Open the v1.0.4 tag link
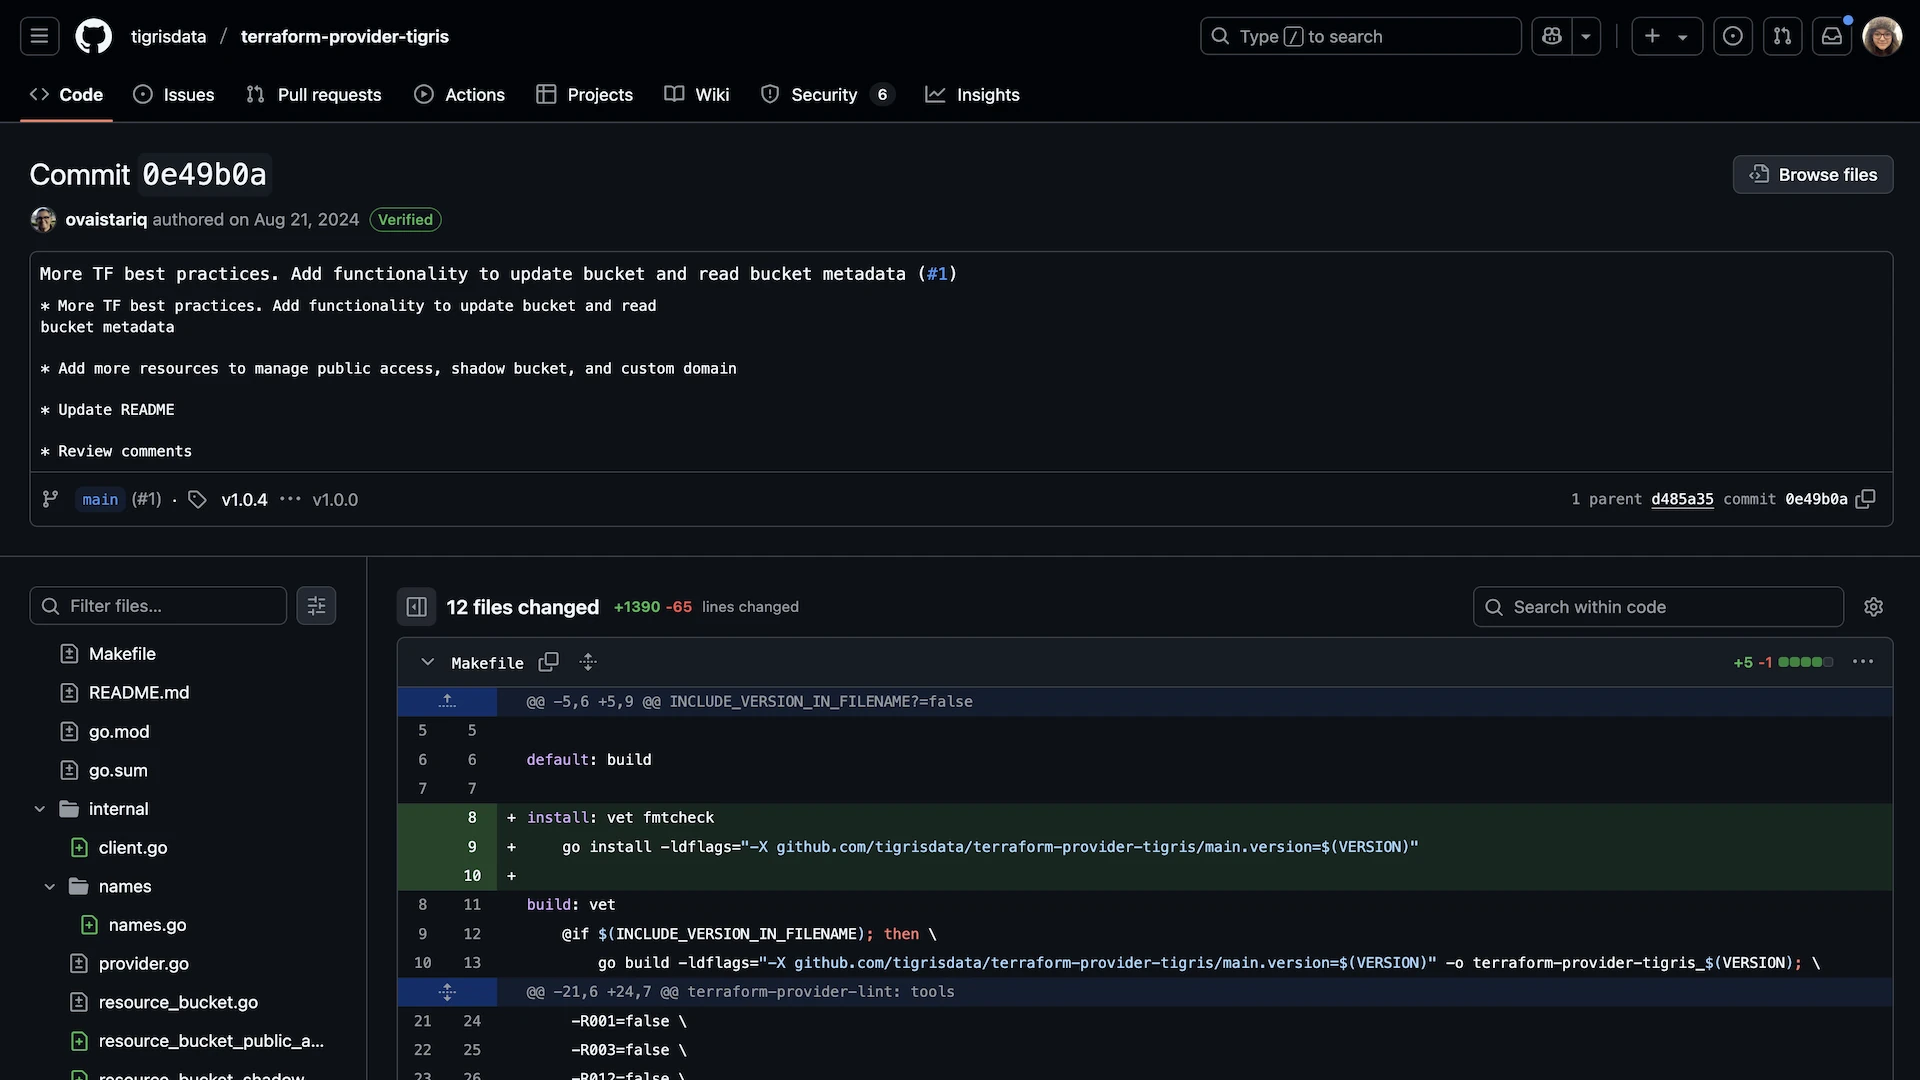 tap(244, 499)
